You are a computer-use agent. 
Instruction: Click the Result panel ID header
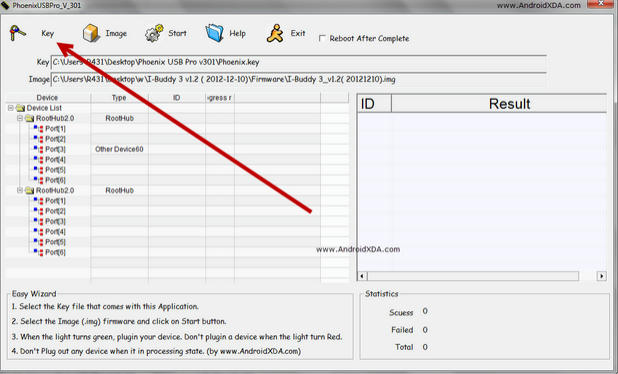(374, 104)
